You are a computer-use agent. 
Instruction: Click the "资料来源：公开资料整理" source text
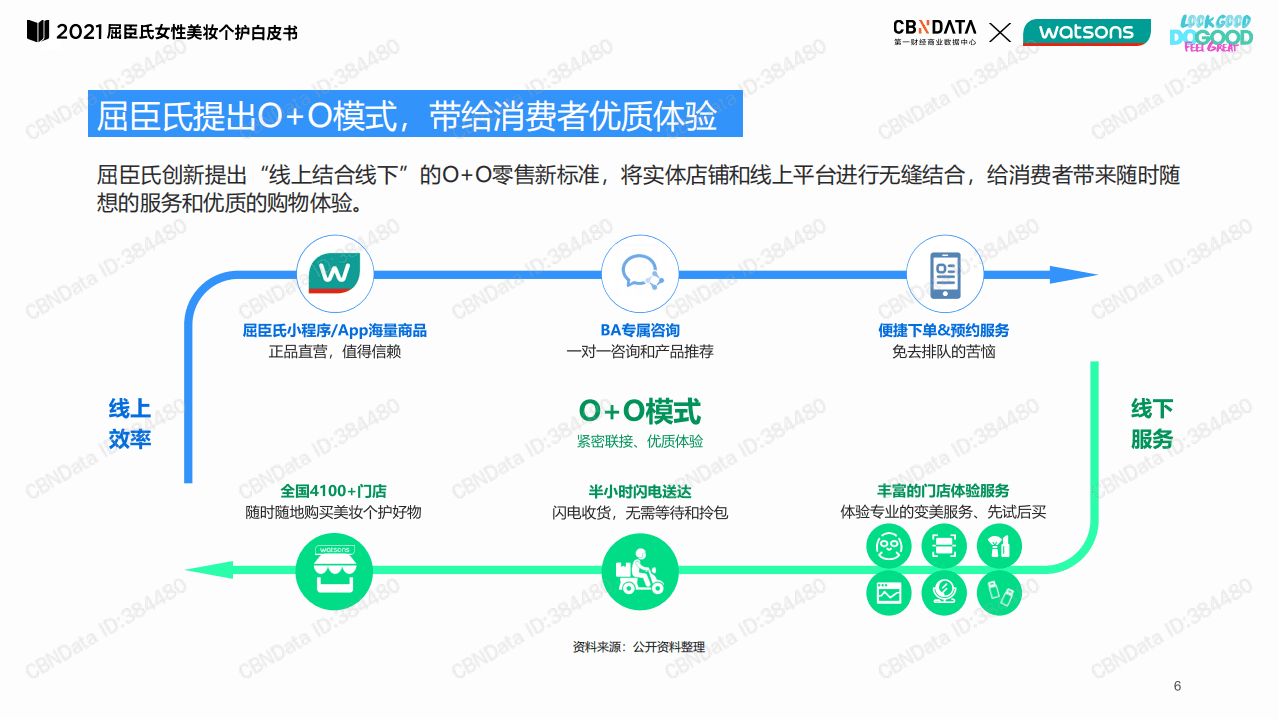[639, 647]
